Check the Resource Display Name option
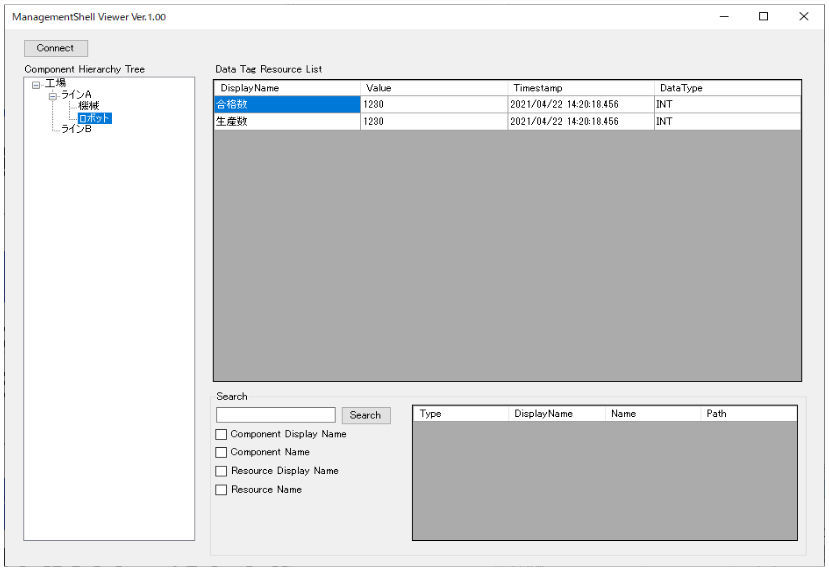Screen dimensions: 829x573 point(221,471)
